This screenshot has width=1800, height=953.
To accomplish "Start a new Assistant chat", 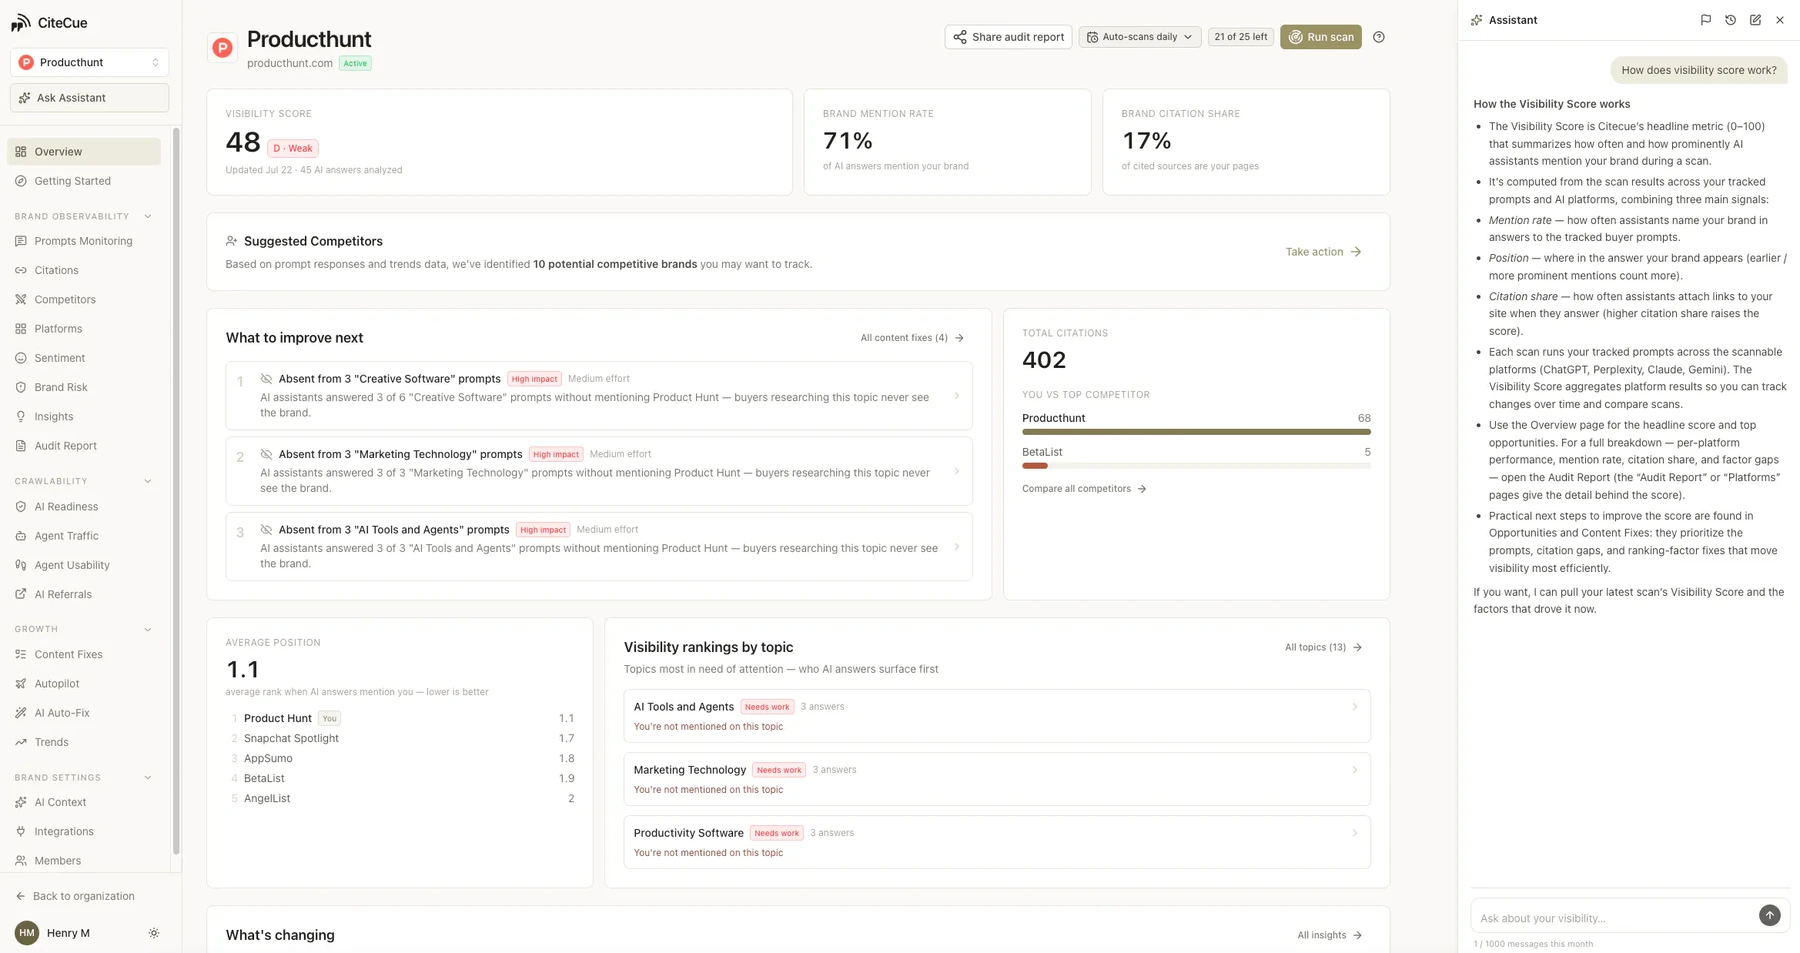I will (1755, 20).
